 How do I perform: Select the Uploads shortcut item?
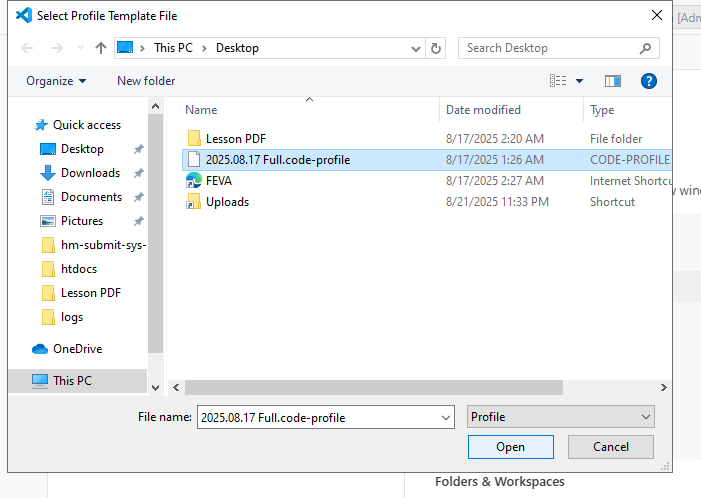tap(227, 202)
